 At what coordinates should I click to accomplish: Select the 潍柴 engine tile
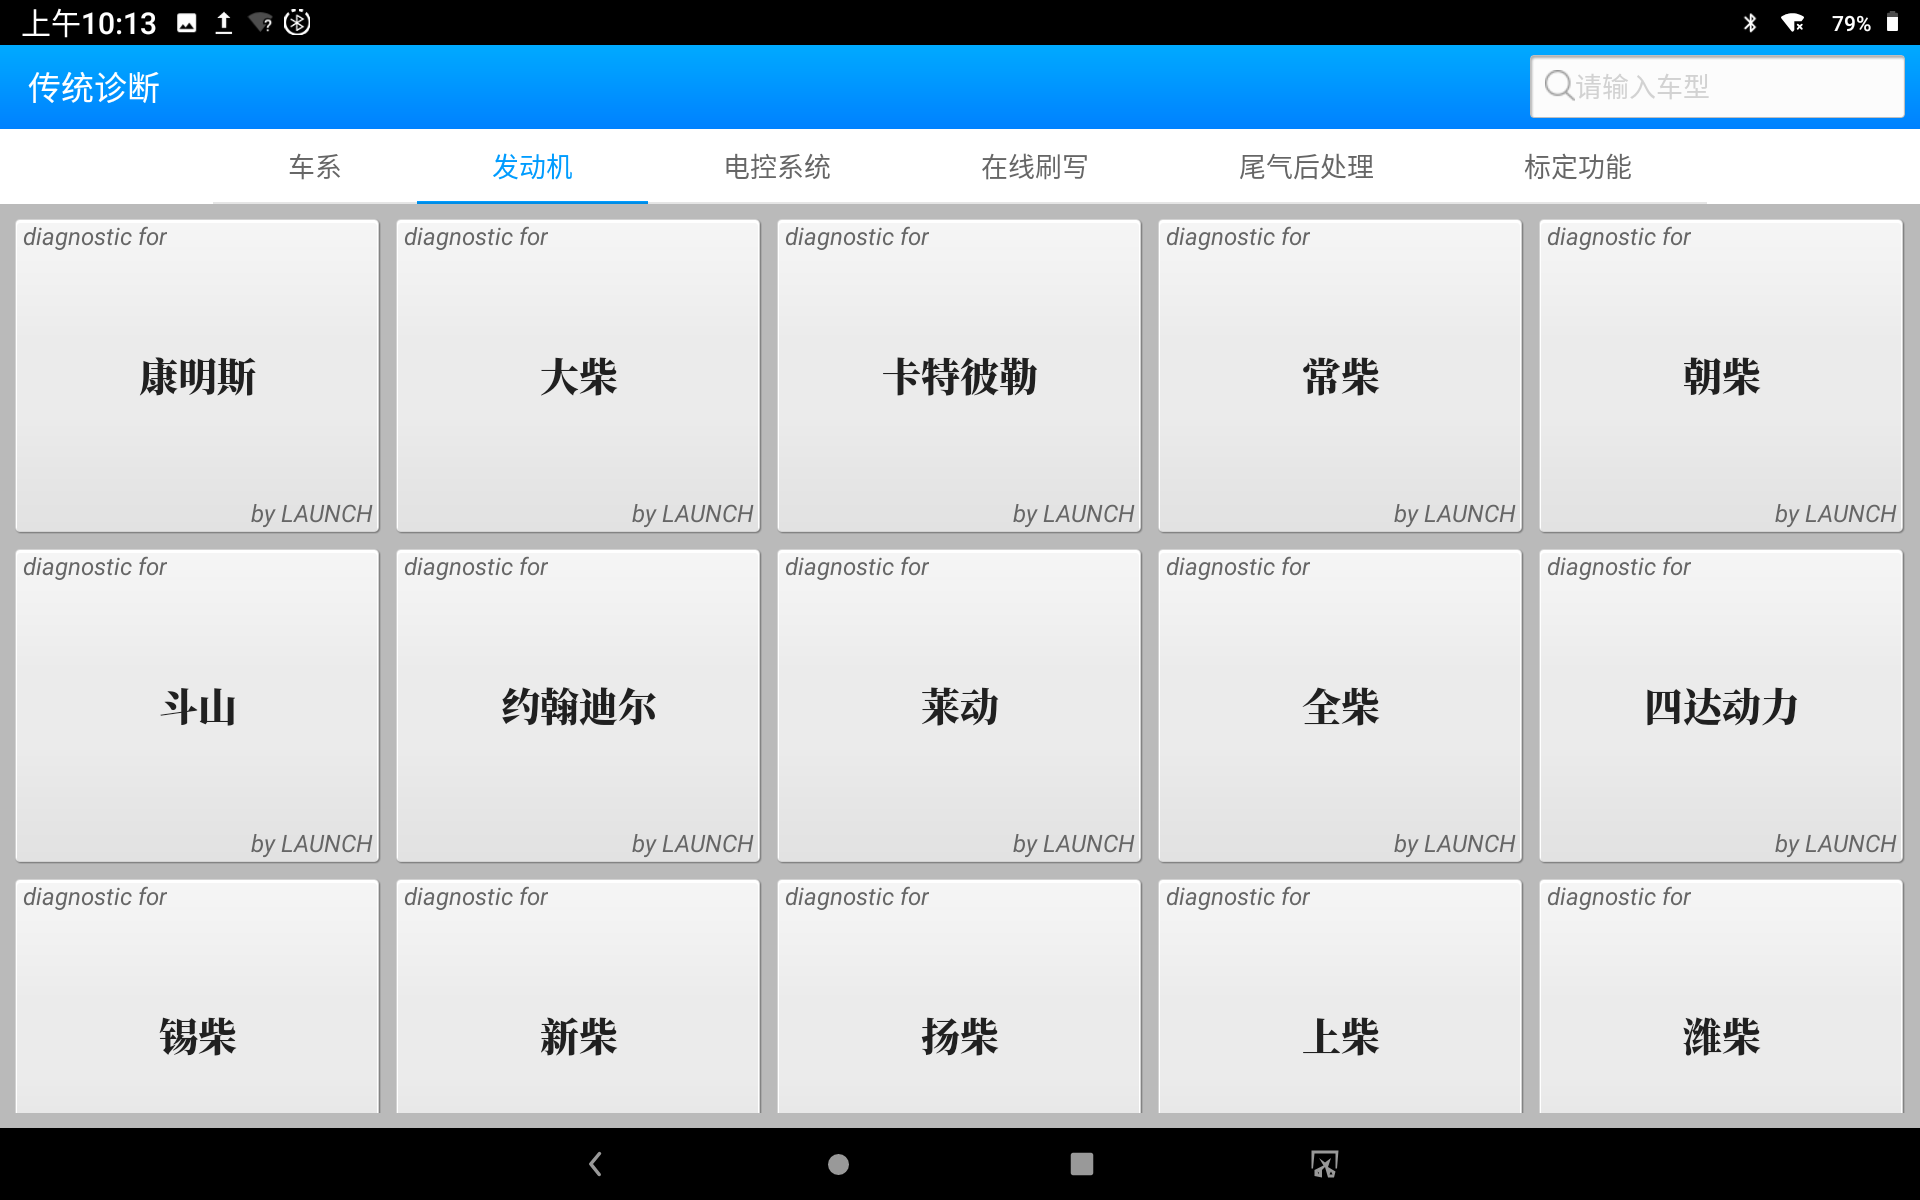pyautogui.click(x=1721, y=996)
